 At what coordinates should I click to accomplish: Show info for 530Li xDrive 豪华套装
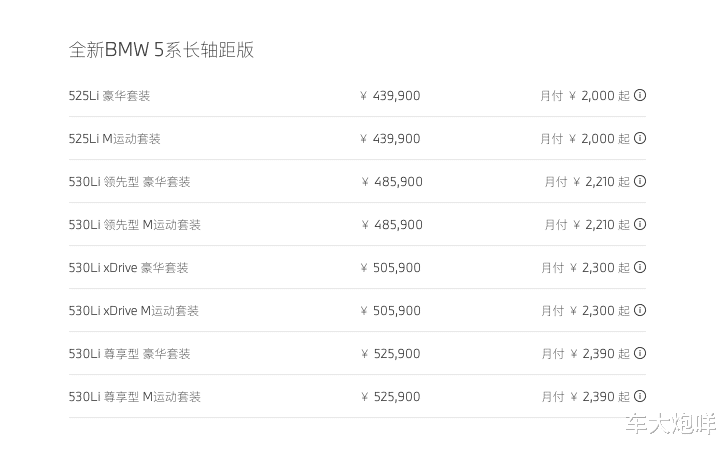coord(640,268)
